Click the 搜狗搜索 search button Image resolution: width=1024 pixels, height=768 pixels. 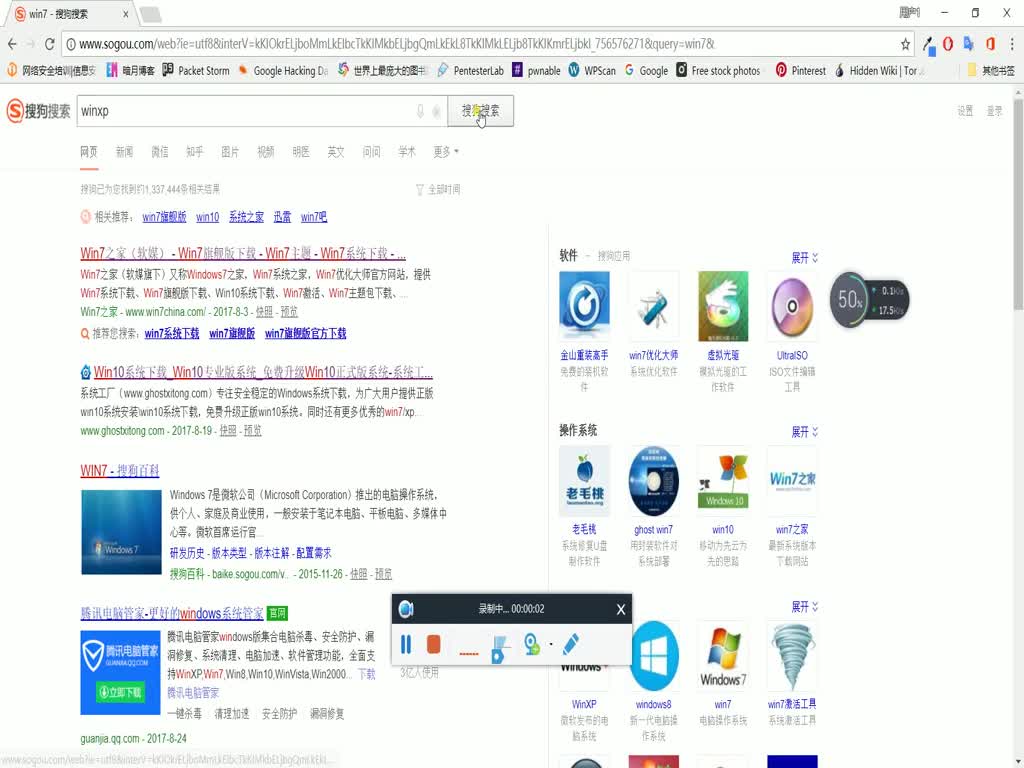point(481,111)
